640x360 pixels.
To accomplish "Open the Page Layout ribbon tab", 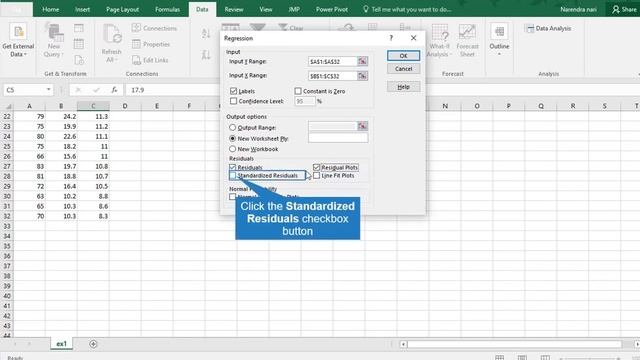I will click(x=122, y=9).
